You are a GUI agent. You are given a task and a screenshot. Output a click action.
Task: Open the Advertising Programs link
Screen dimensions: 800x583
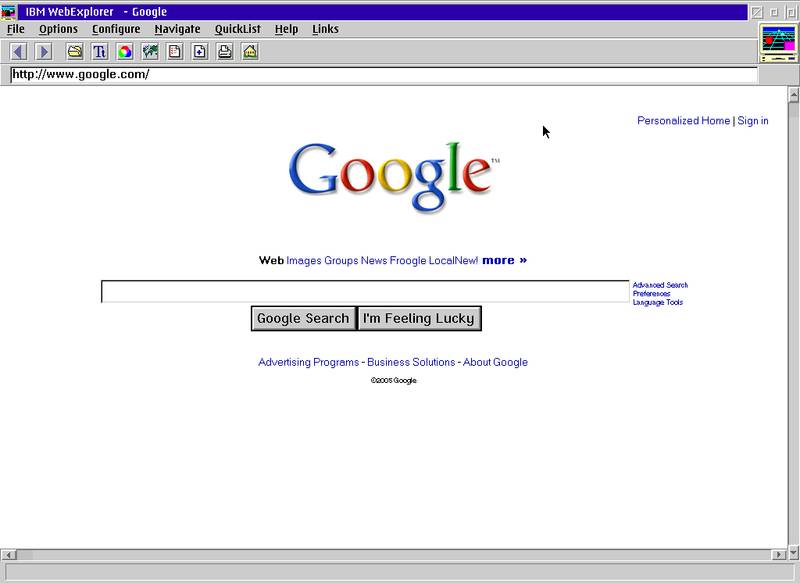pos(308,362)
